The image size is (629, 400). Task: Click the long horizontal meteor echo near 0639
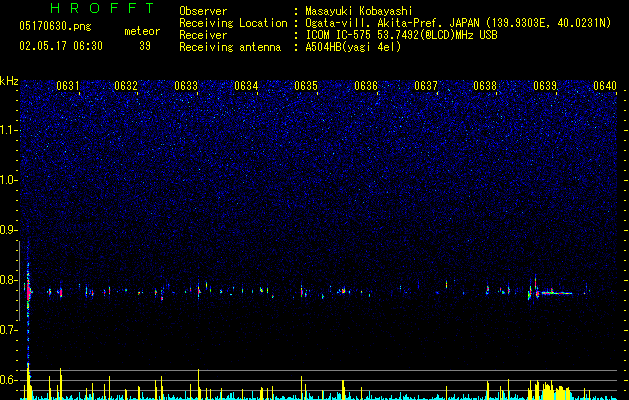pyautogui.click(x=556, y=293)
